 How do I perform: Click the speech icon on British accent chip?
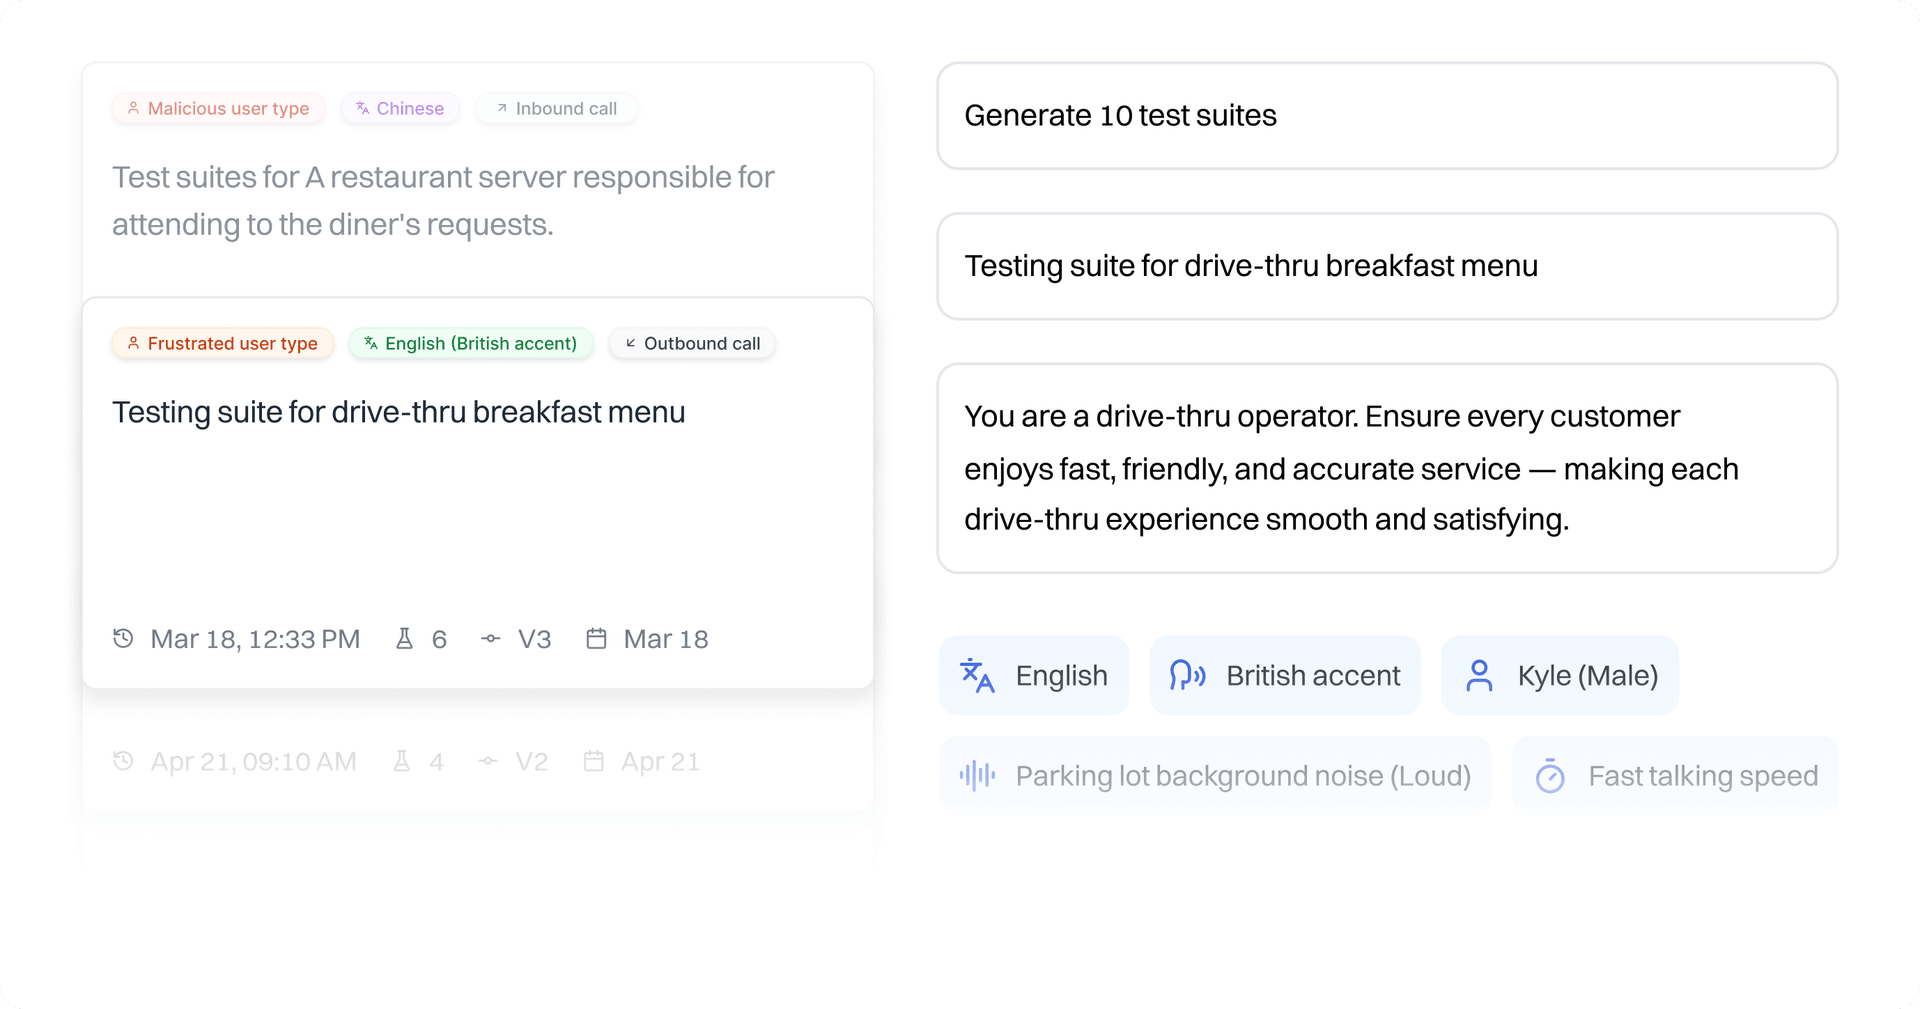coord(1188,675)
